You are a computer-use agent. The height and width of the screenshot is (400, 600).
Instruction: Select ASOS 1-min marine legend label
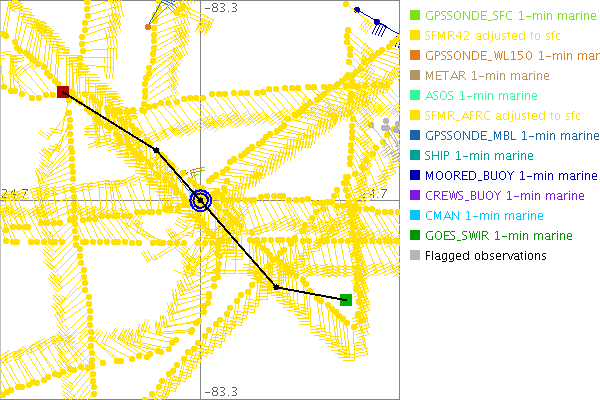(x=480, y=96)
